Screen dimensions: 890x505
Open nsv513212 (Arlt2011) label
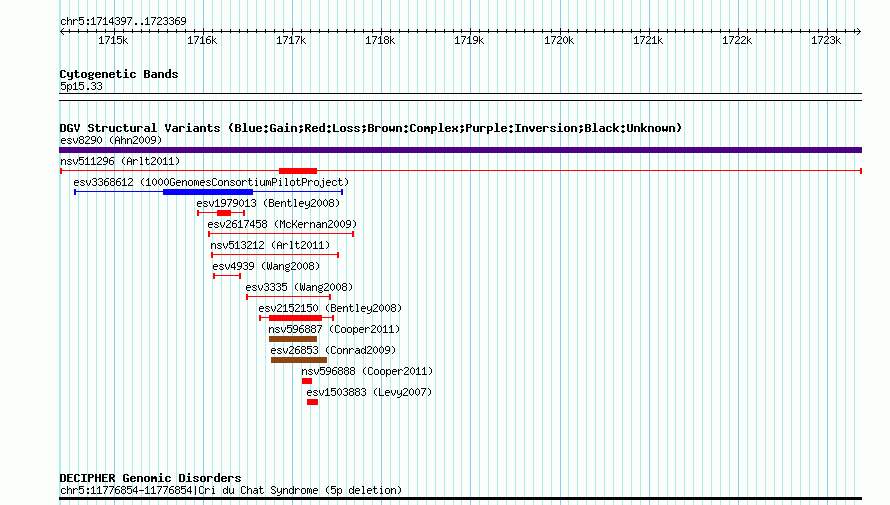270,245
